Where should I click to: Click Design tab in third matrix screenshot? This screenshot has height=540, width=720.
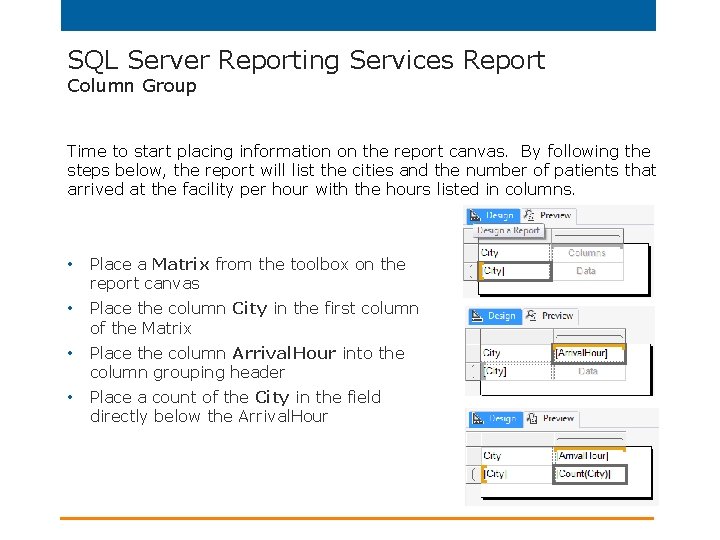496,419
